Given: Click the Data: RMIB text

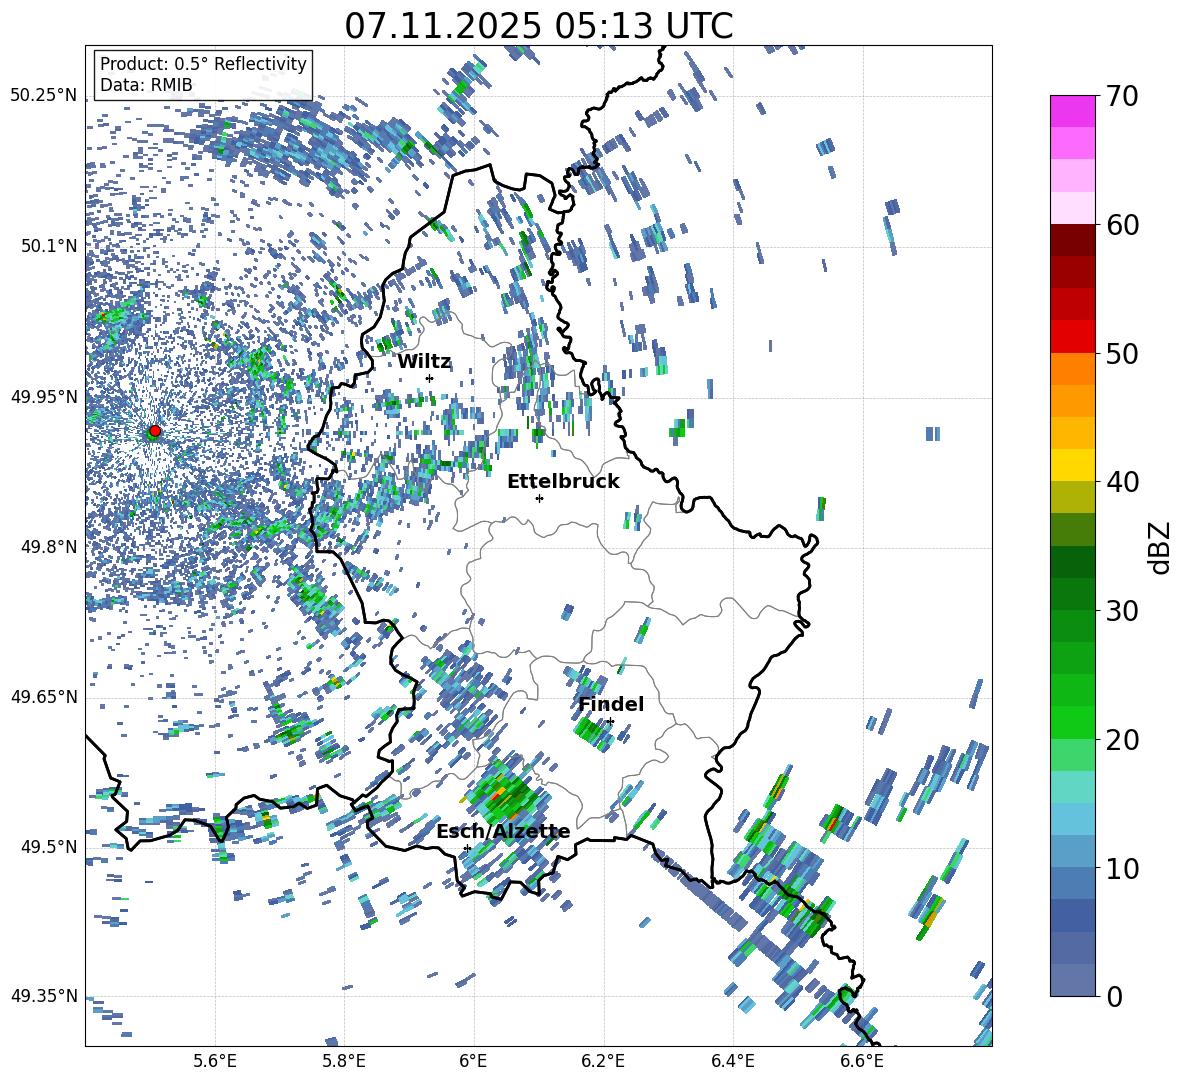Looking at the screenshot, I should [x=146, y=85].
